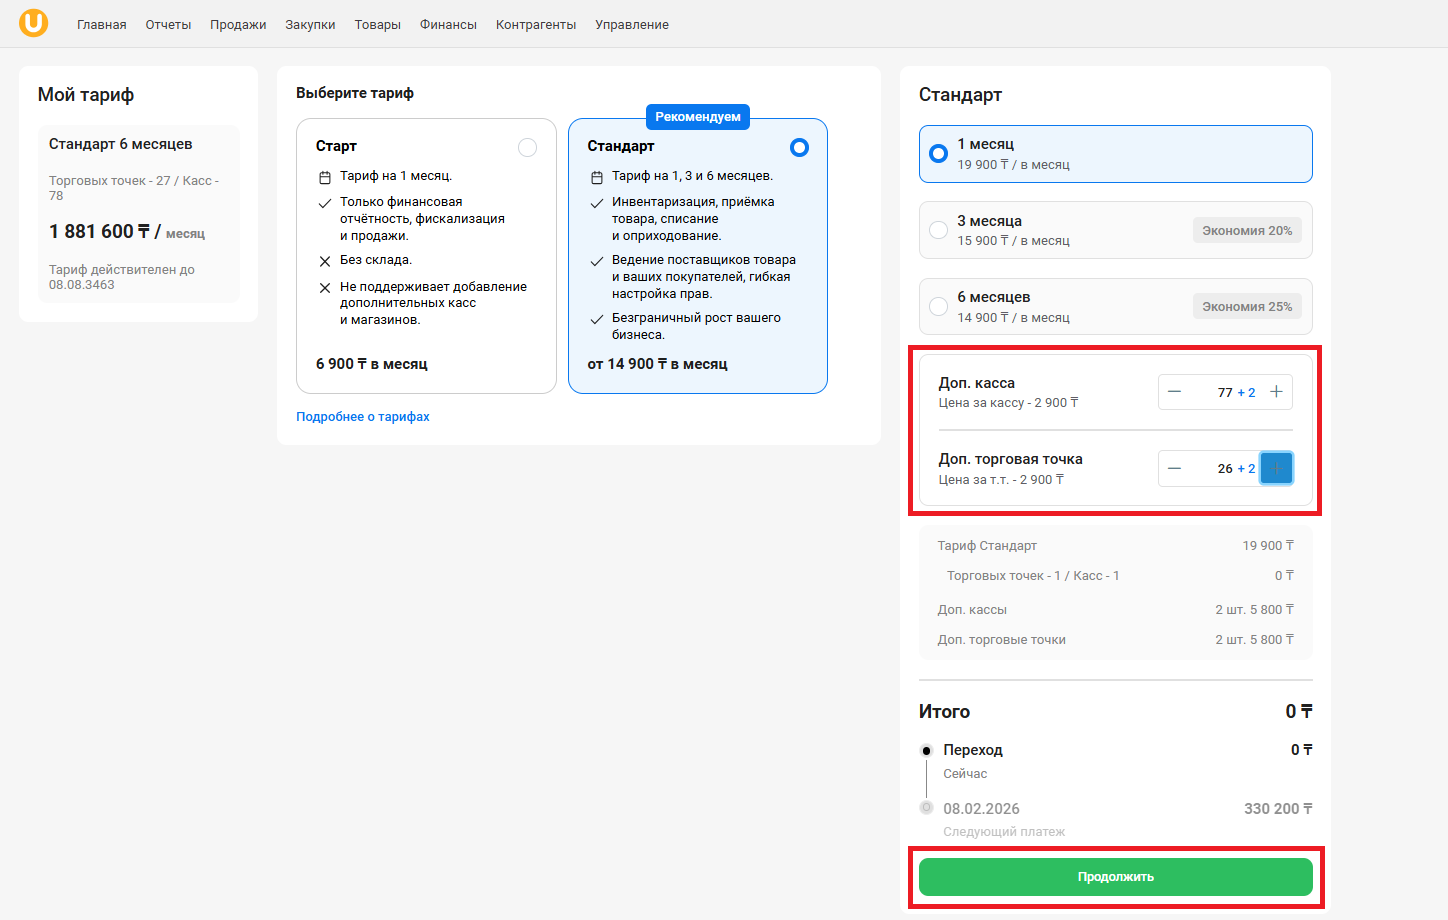The height and width of the screenshot is (920, 1448).
Task: Click the 08.02.2026 timeline dot
Action: [926, 808]
